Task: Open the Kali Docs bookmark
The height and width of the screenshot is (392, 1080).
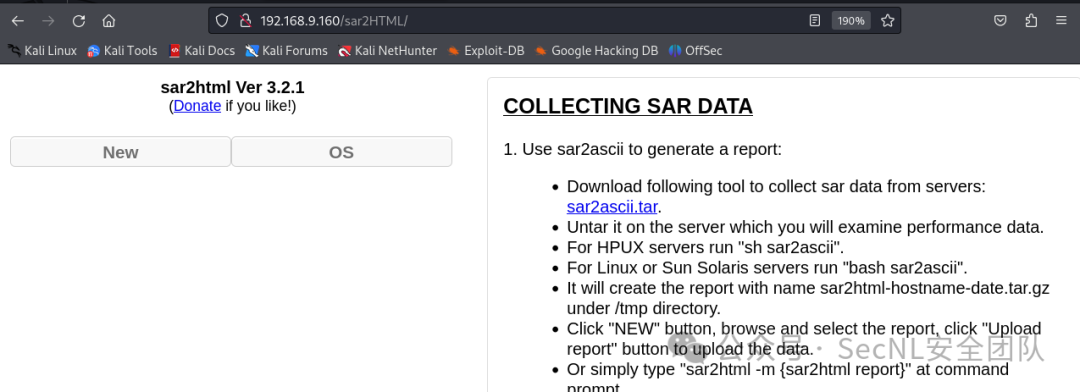Action: 202,50
